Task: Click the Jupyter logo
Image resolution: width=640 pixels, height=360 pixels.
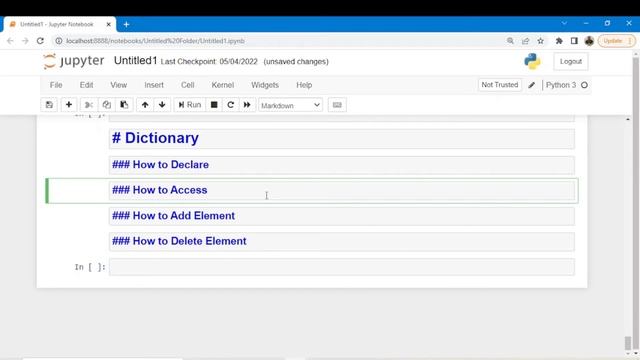Action: (74, 61)
